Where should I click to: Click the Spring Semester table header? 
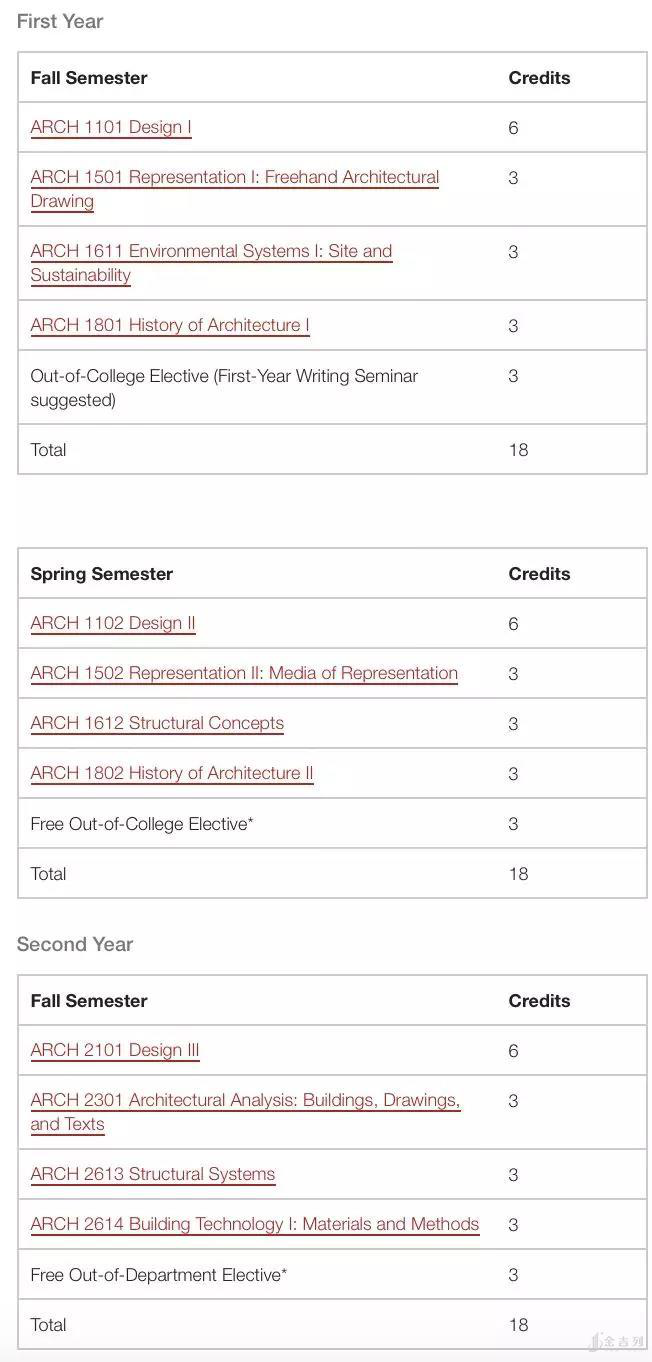(102, 574)
